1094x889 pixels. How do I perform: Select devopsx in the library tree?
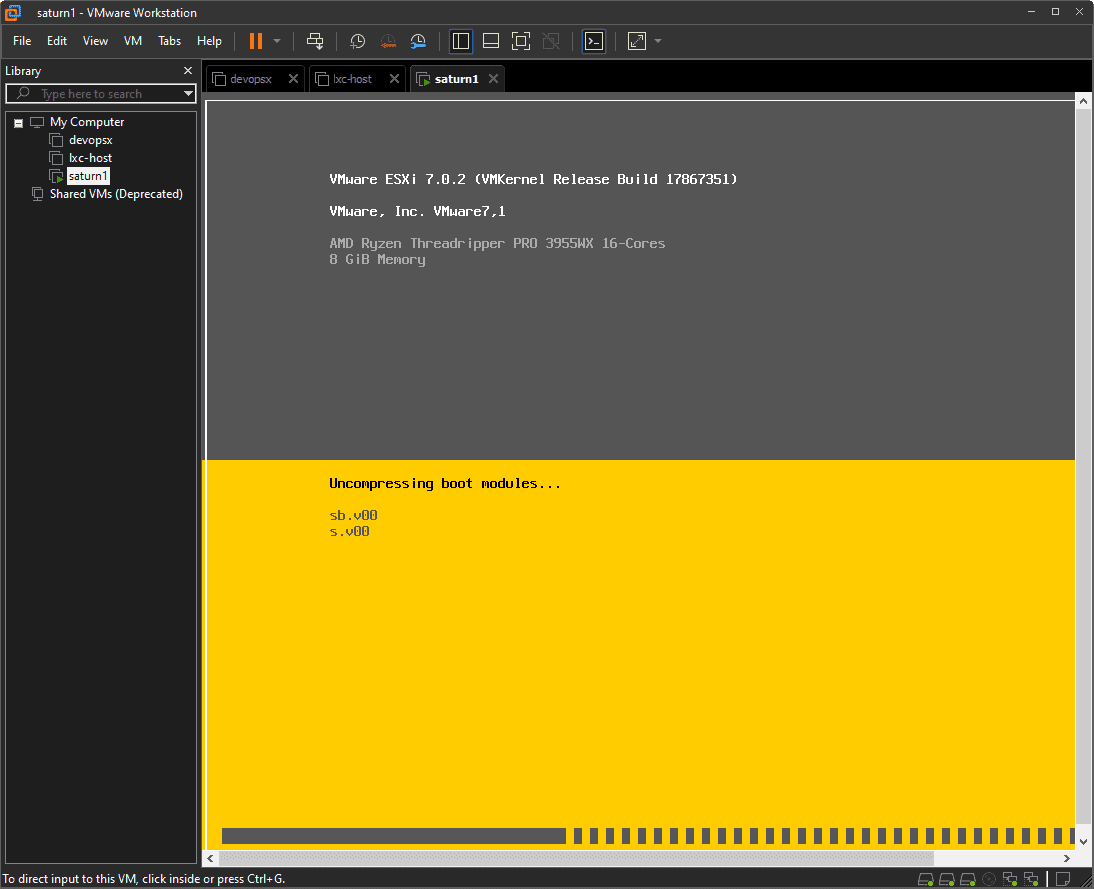click(90, 140)
